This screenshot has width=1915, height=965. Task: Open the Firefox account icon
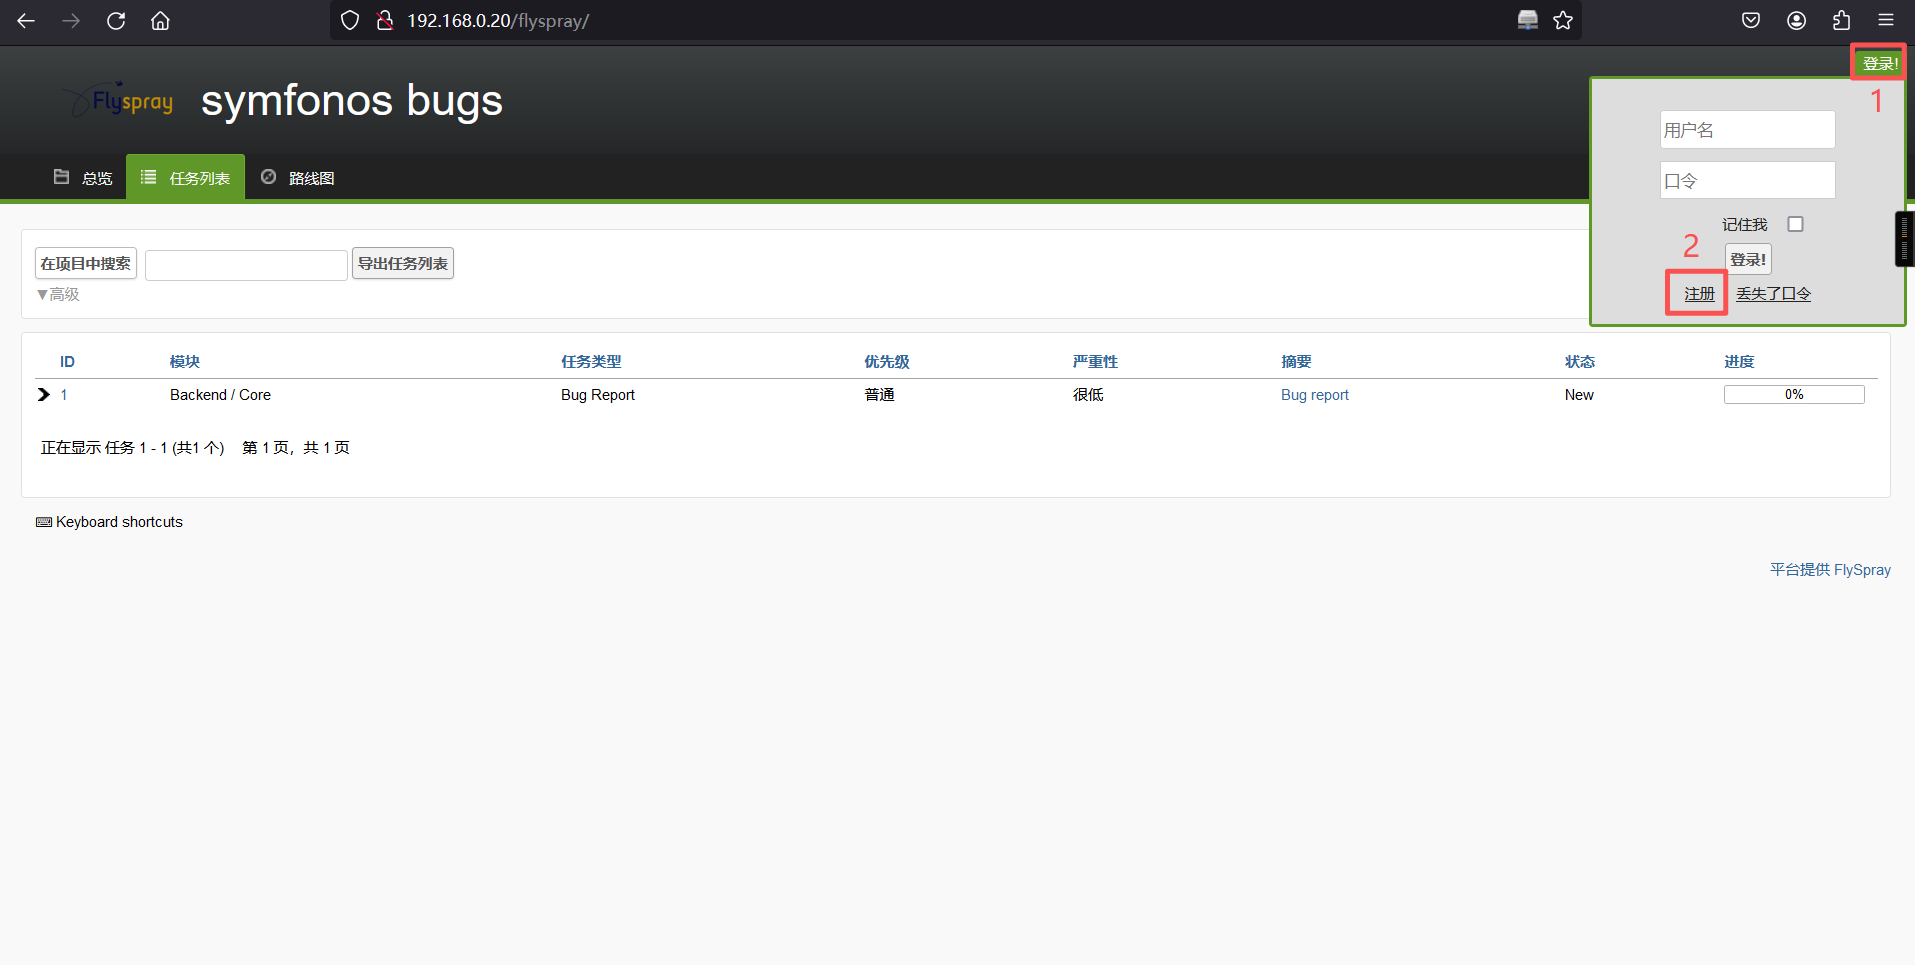(1797, 20)
